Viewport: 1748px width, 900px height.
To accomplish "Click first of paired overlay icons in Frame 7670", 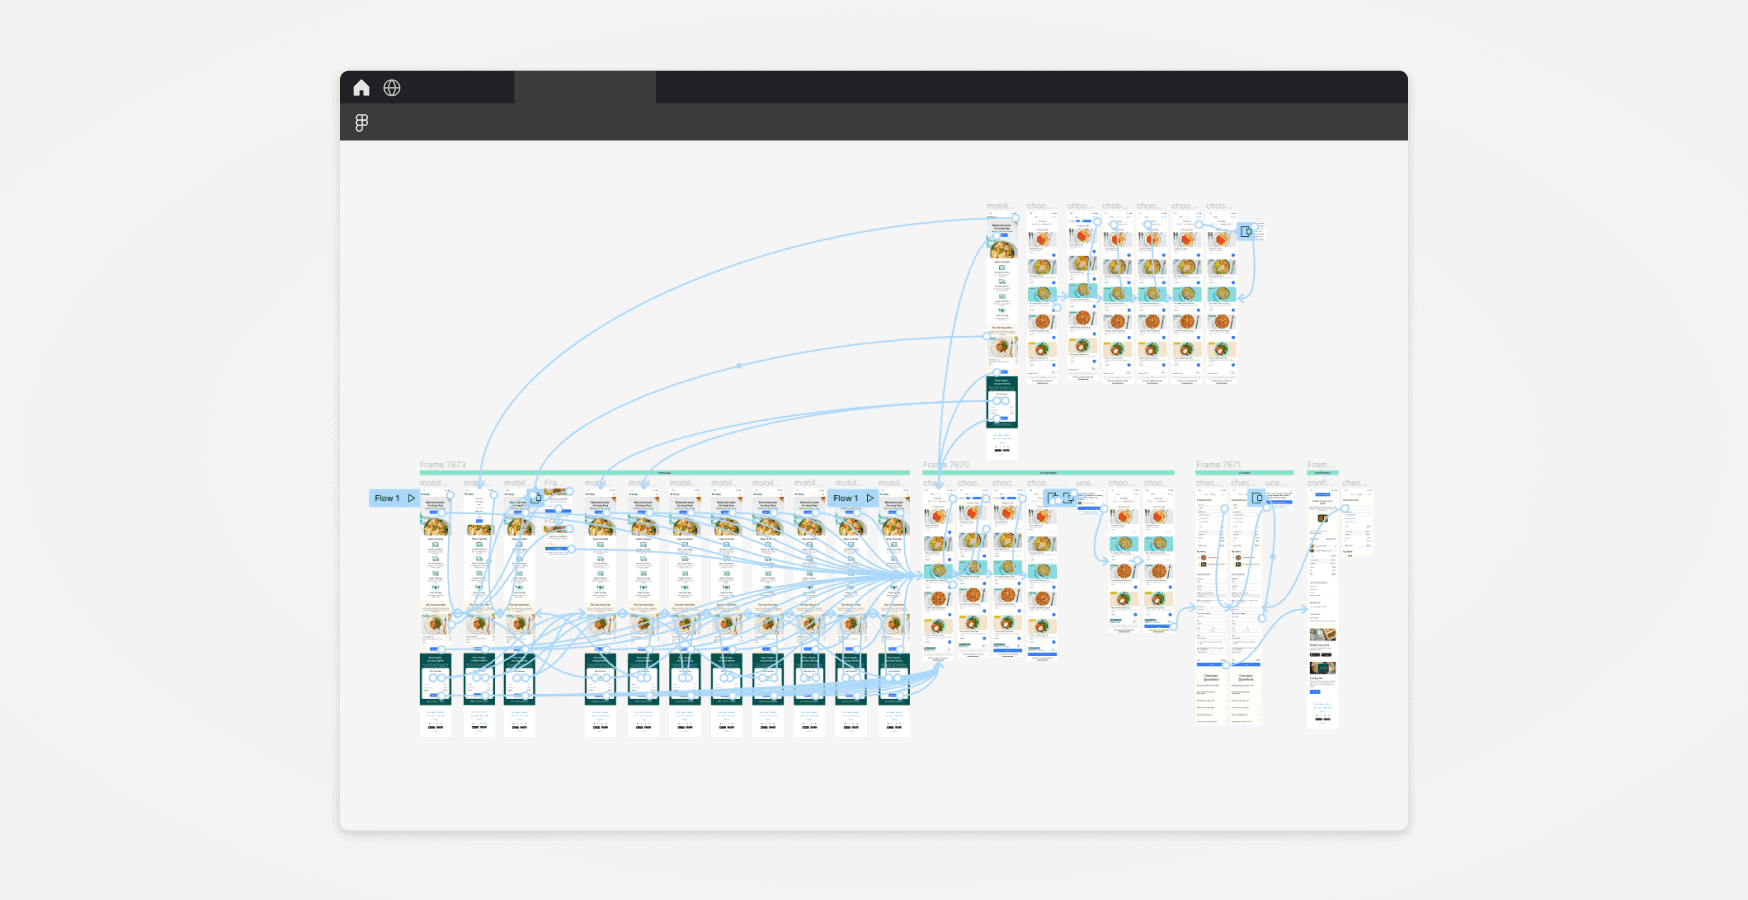I will 1052,497.
